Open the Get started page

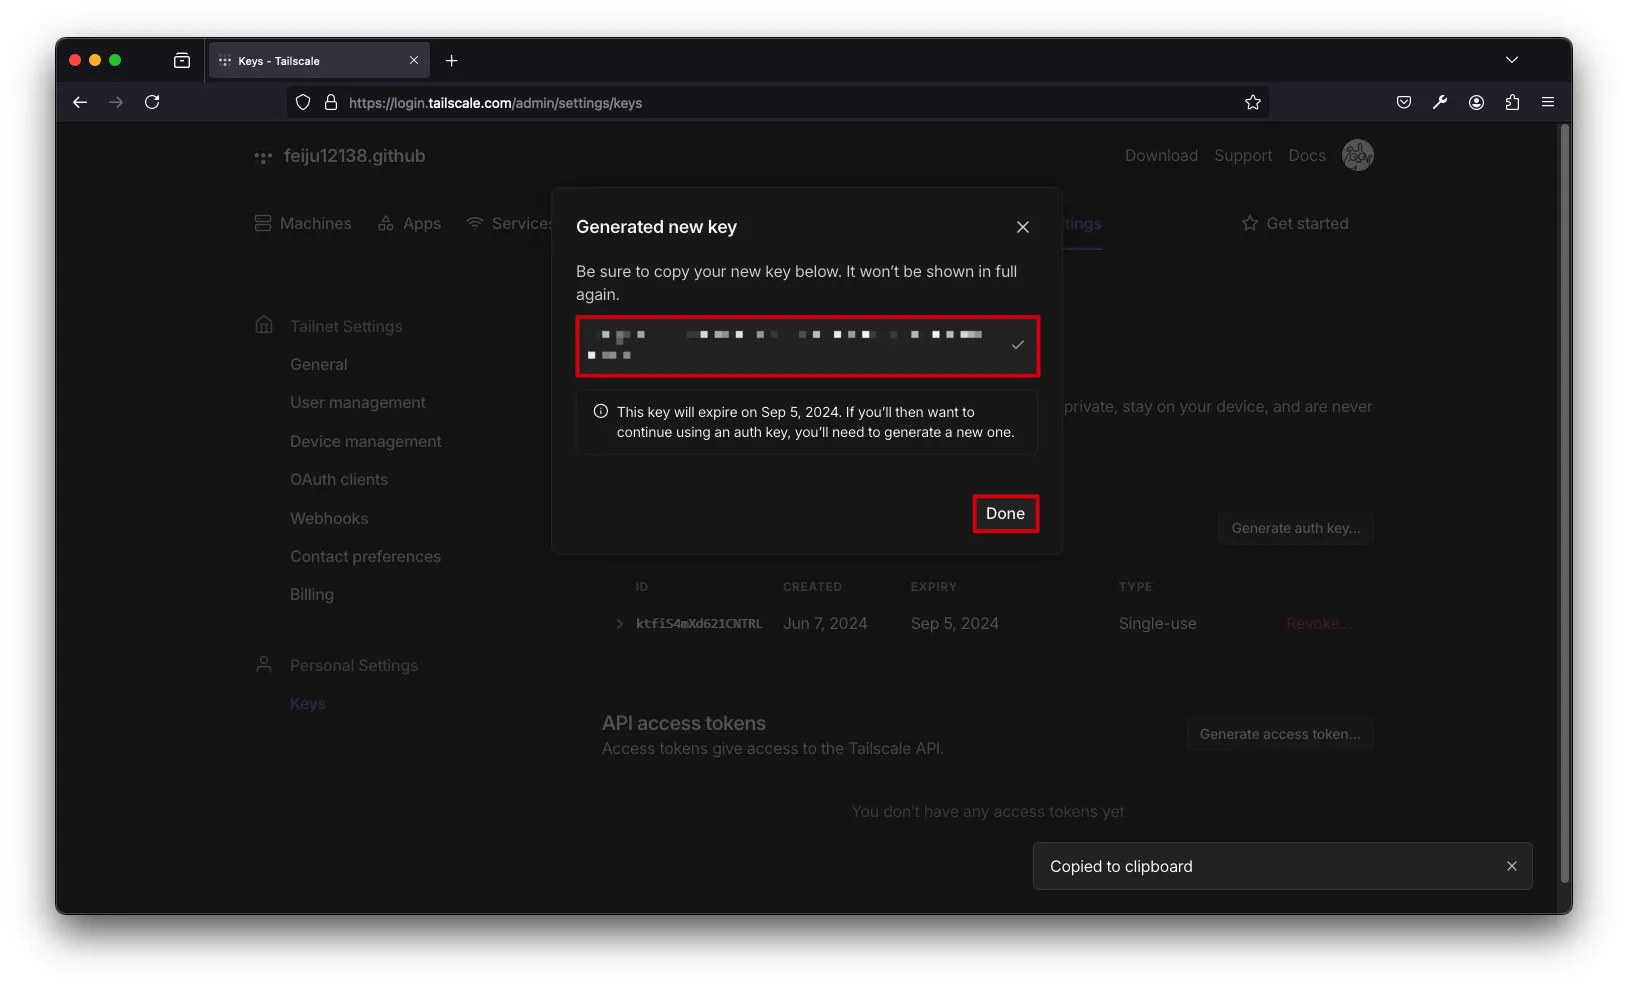point(1295,223)
